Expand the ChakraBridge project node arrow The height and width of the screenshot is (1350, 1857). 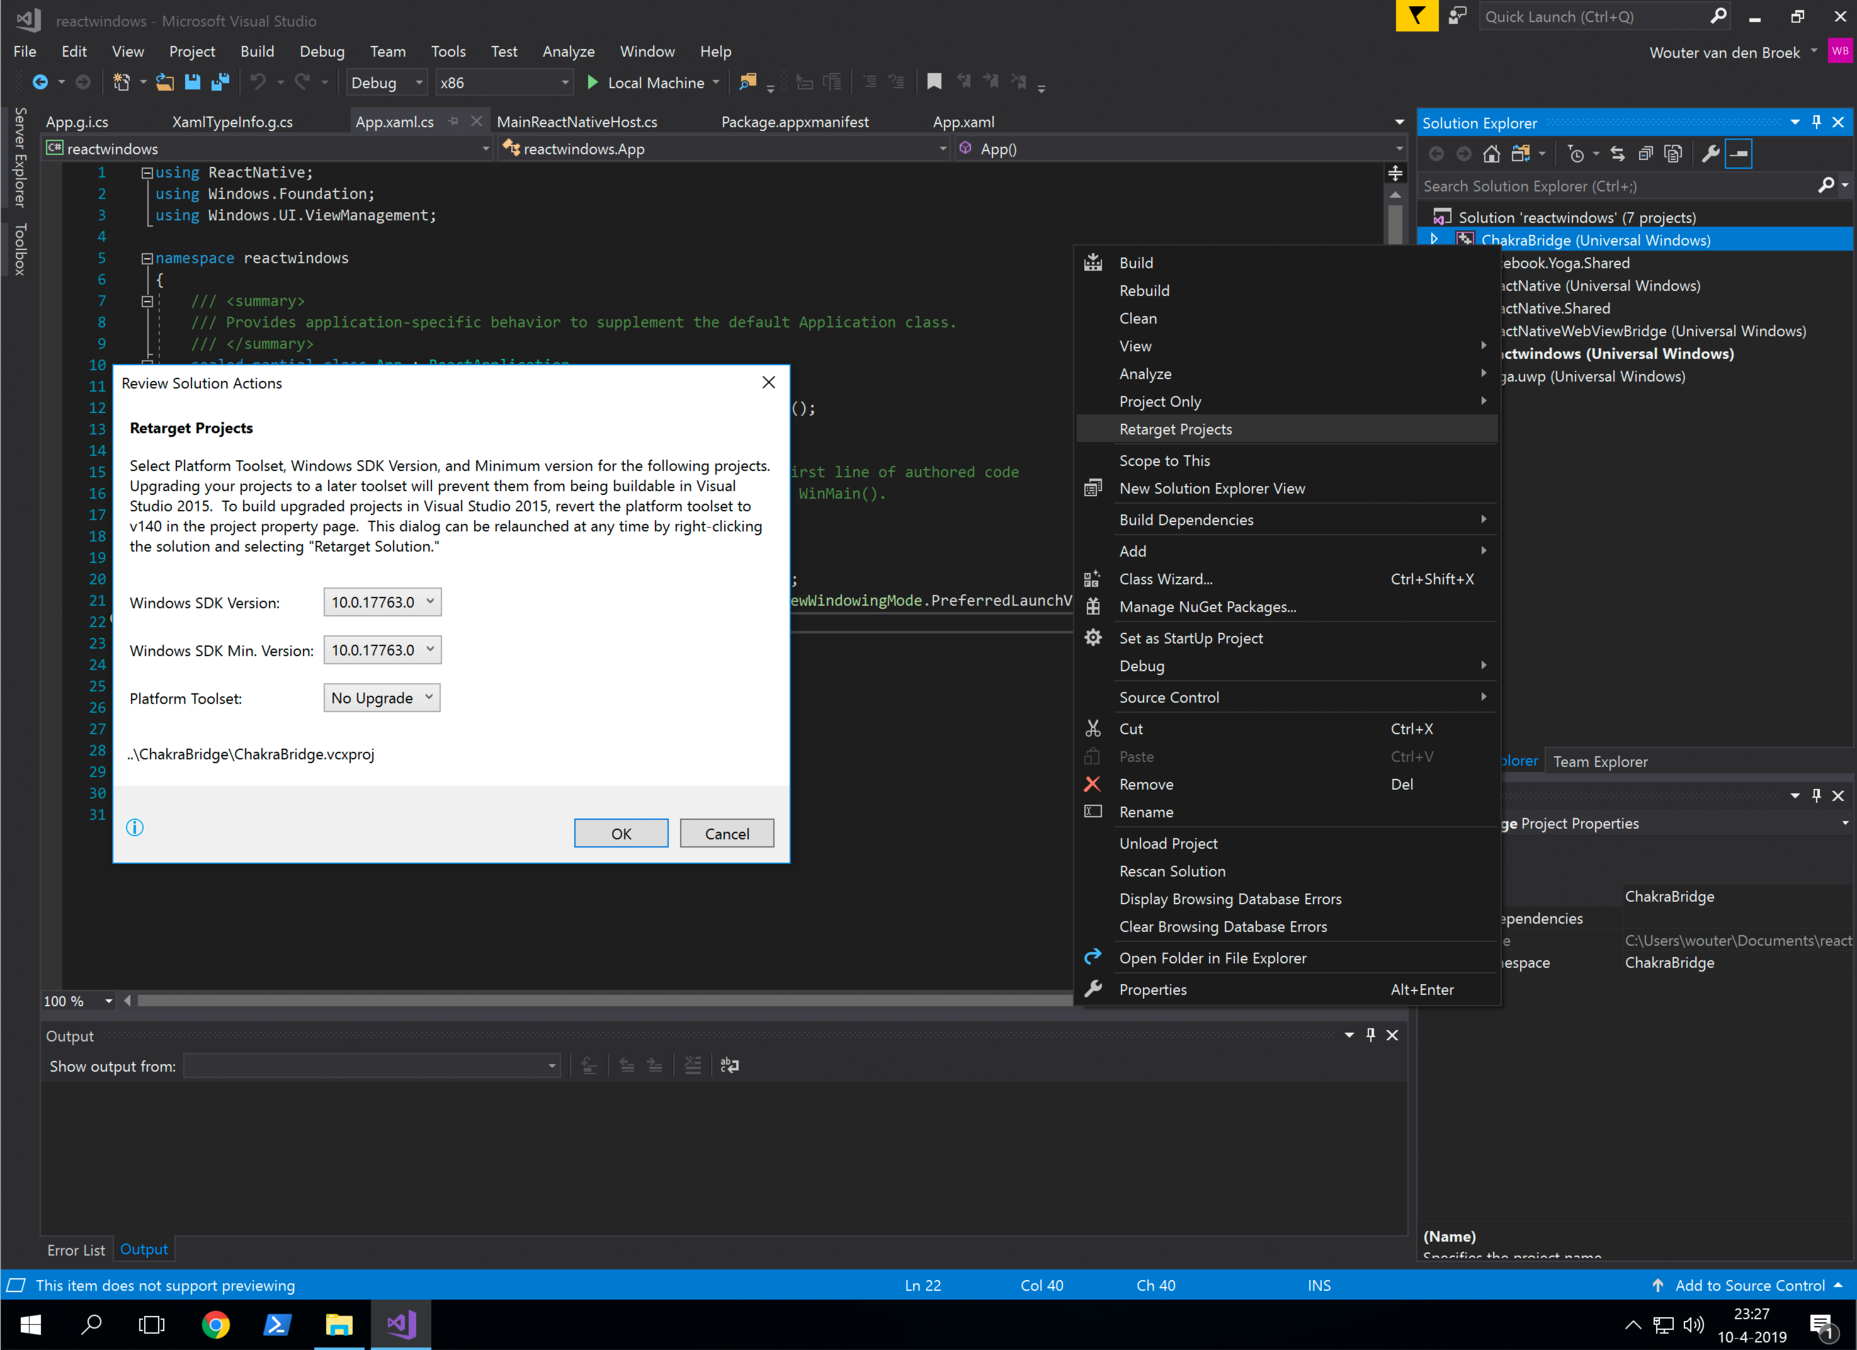click(x=1435, y=240)
